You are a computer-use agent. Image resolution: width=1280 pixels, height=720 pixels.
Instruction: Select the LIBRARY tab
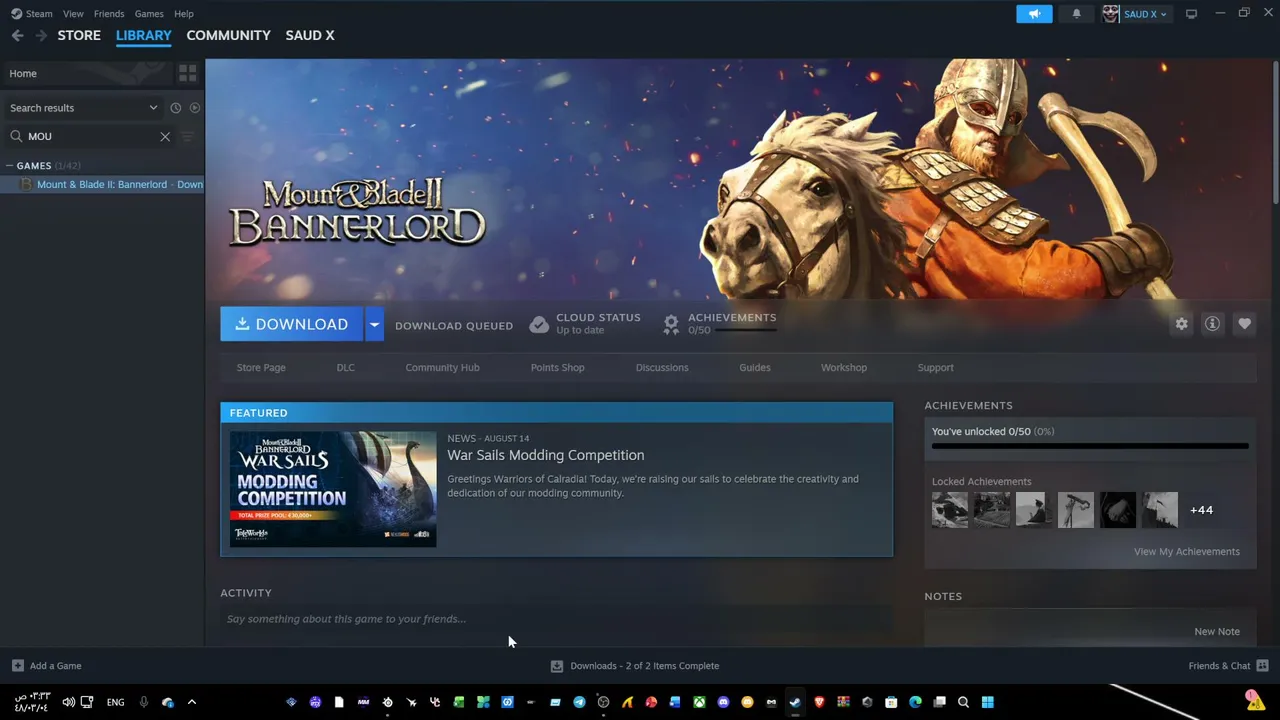click(144, 35)
